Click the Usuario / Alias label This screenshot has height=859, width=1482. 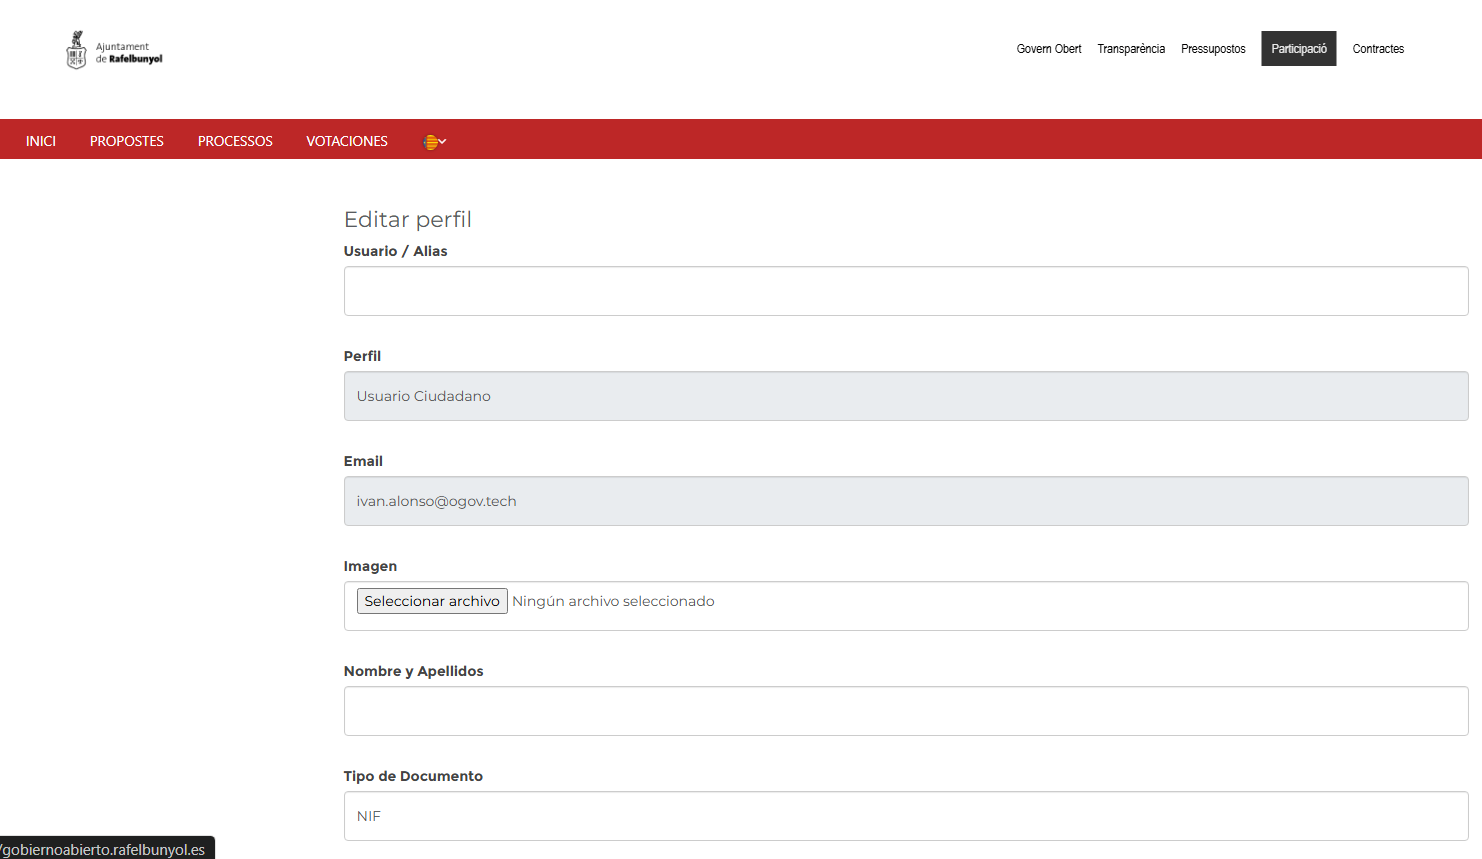[395, 251]
